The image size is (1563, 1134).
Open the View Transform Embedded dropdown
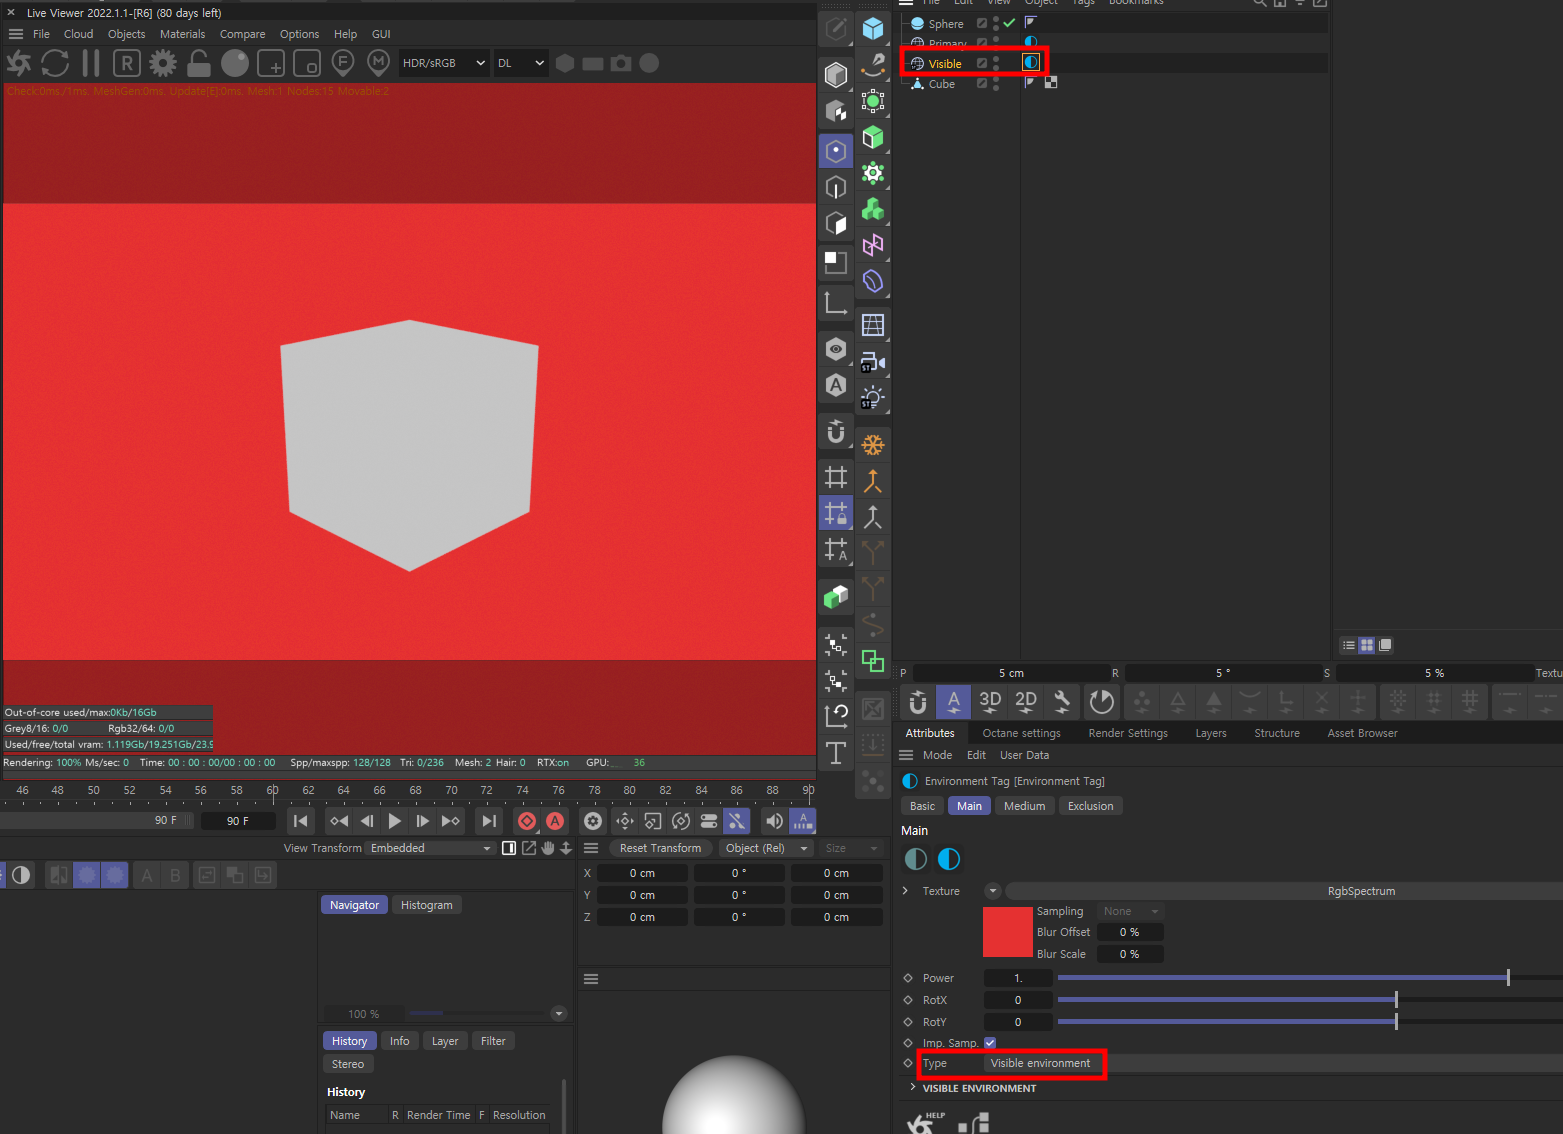[431, 848]
